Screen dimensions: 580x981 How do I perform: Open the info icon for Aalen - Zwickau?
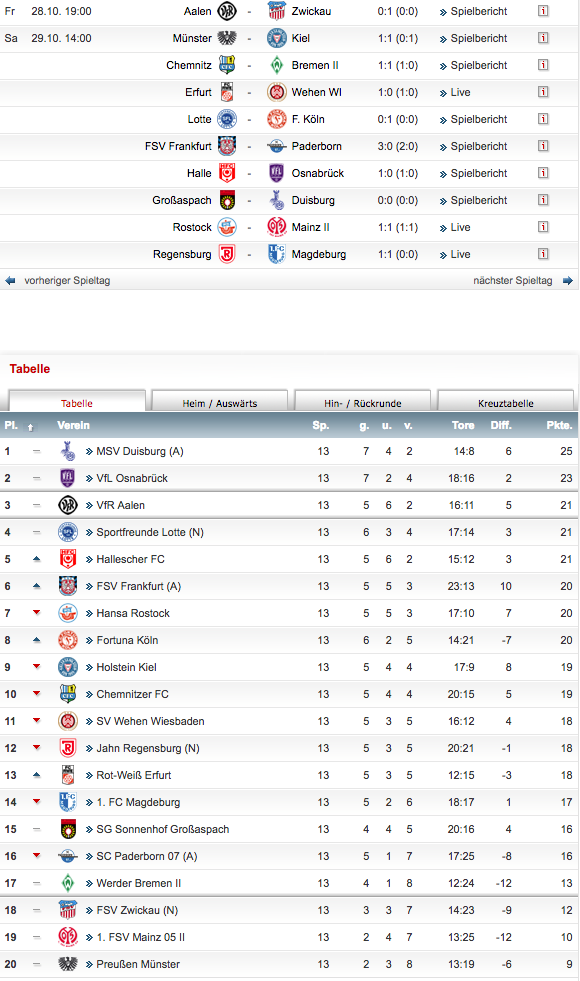point(543,11)
